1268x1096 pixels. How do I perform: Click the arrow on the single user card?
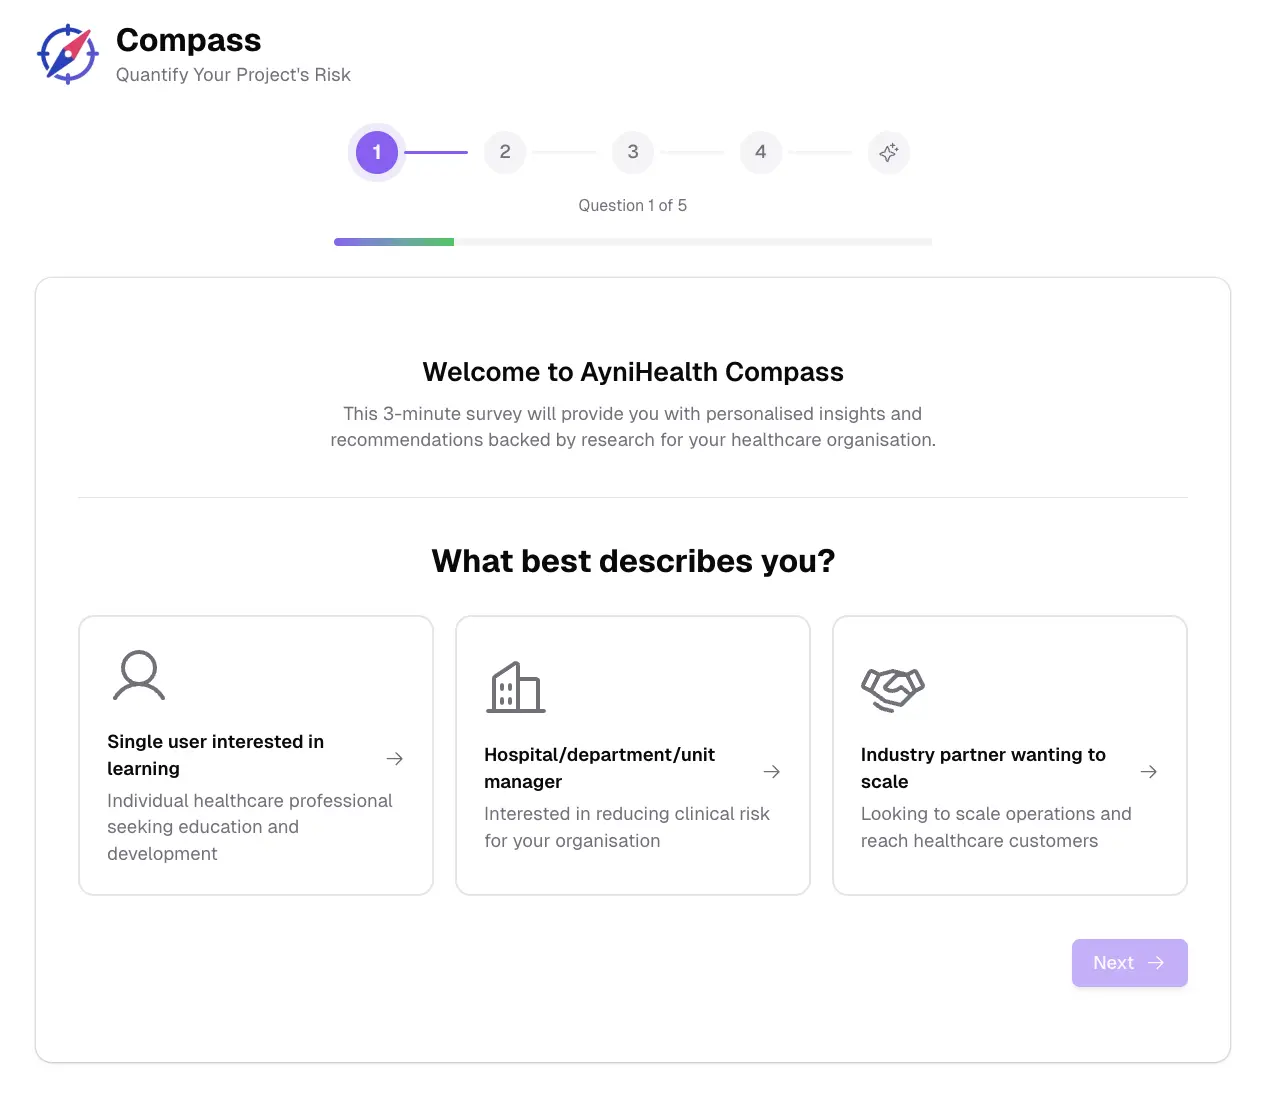point(394,758)
